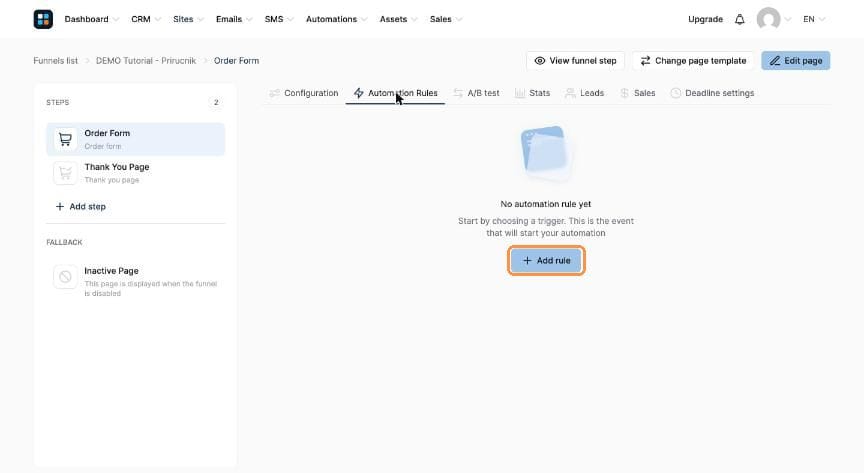Expand the Assets menu

coord(398,19)
